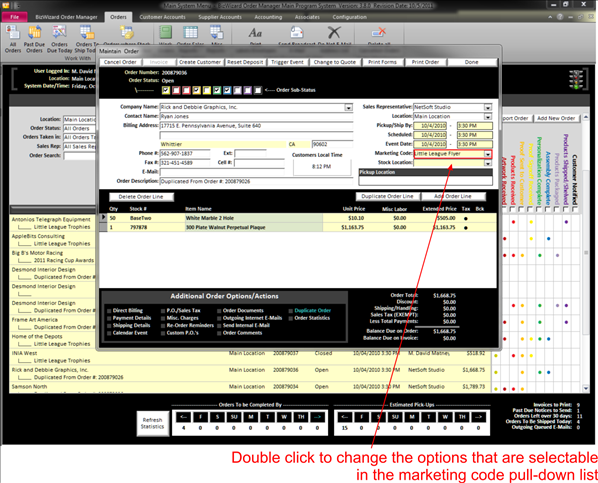Click the forward arrow in Orders To be Completed By
The height and width of the screenshot is (483, 598).
(x=318, y=417)
